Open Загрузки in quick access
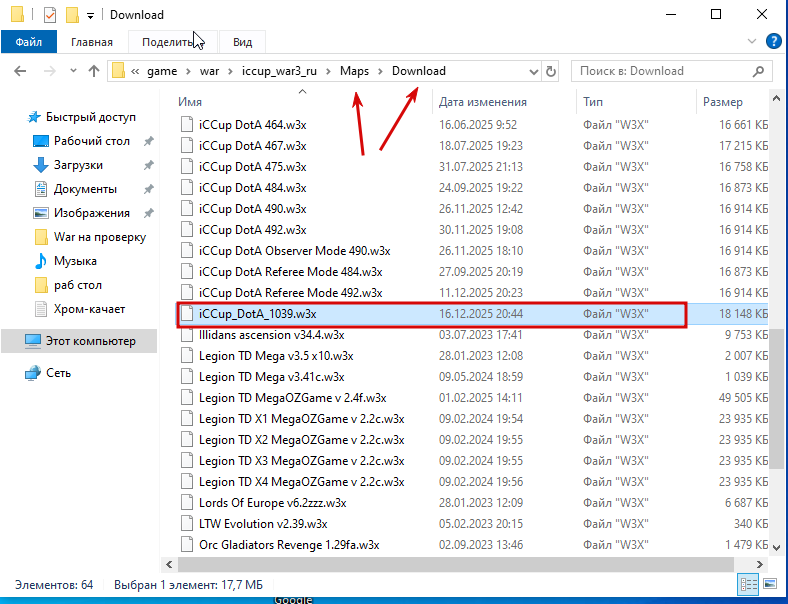The height and width of the screenshot is (604, 788). 78,165
